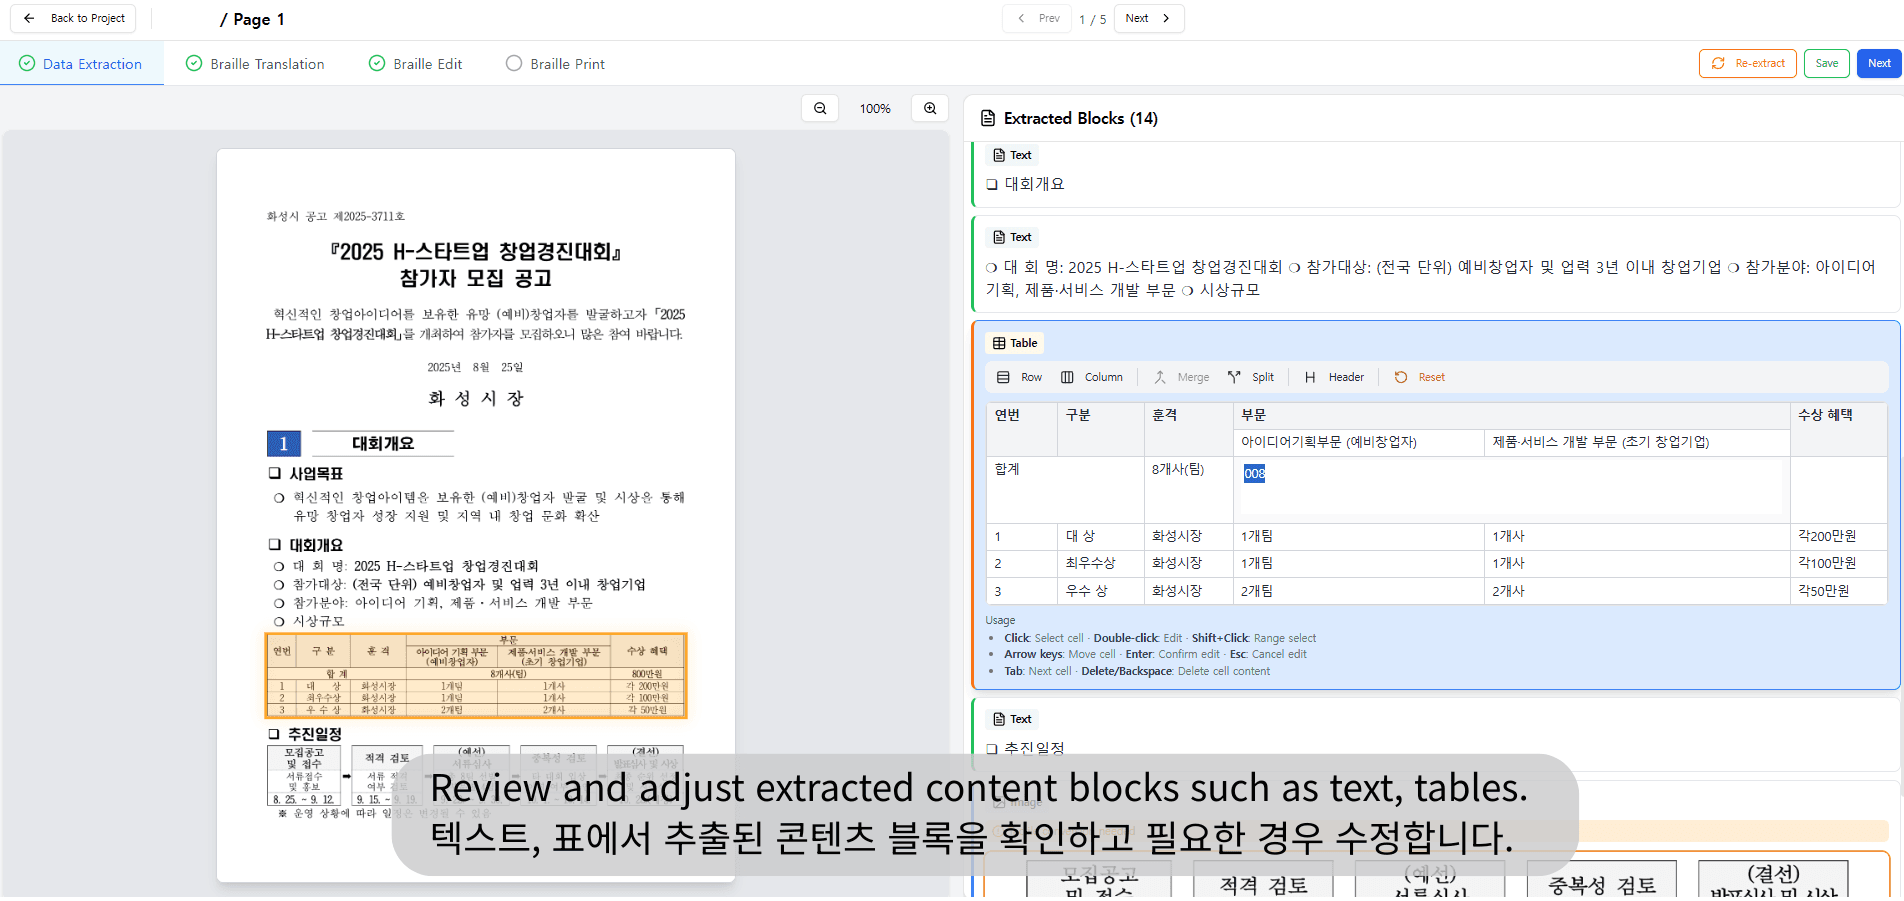Click the zoom out magnifier icon

tap(819, 107)
